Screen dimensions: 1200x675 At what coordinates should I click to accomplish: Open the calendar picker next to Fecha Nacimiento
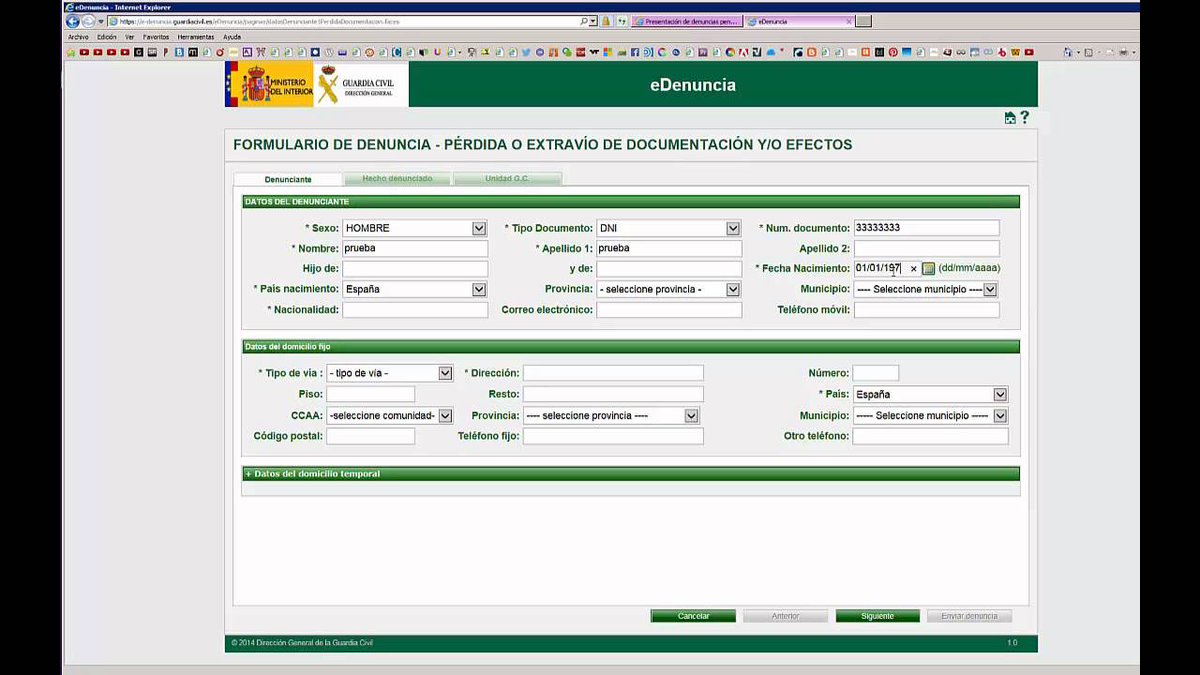(928, 268)
